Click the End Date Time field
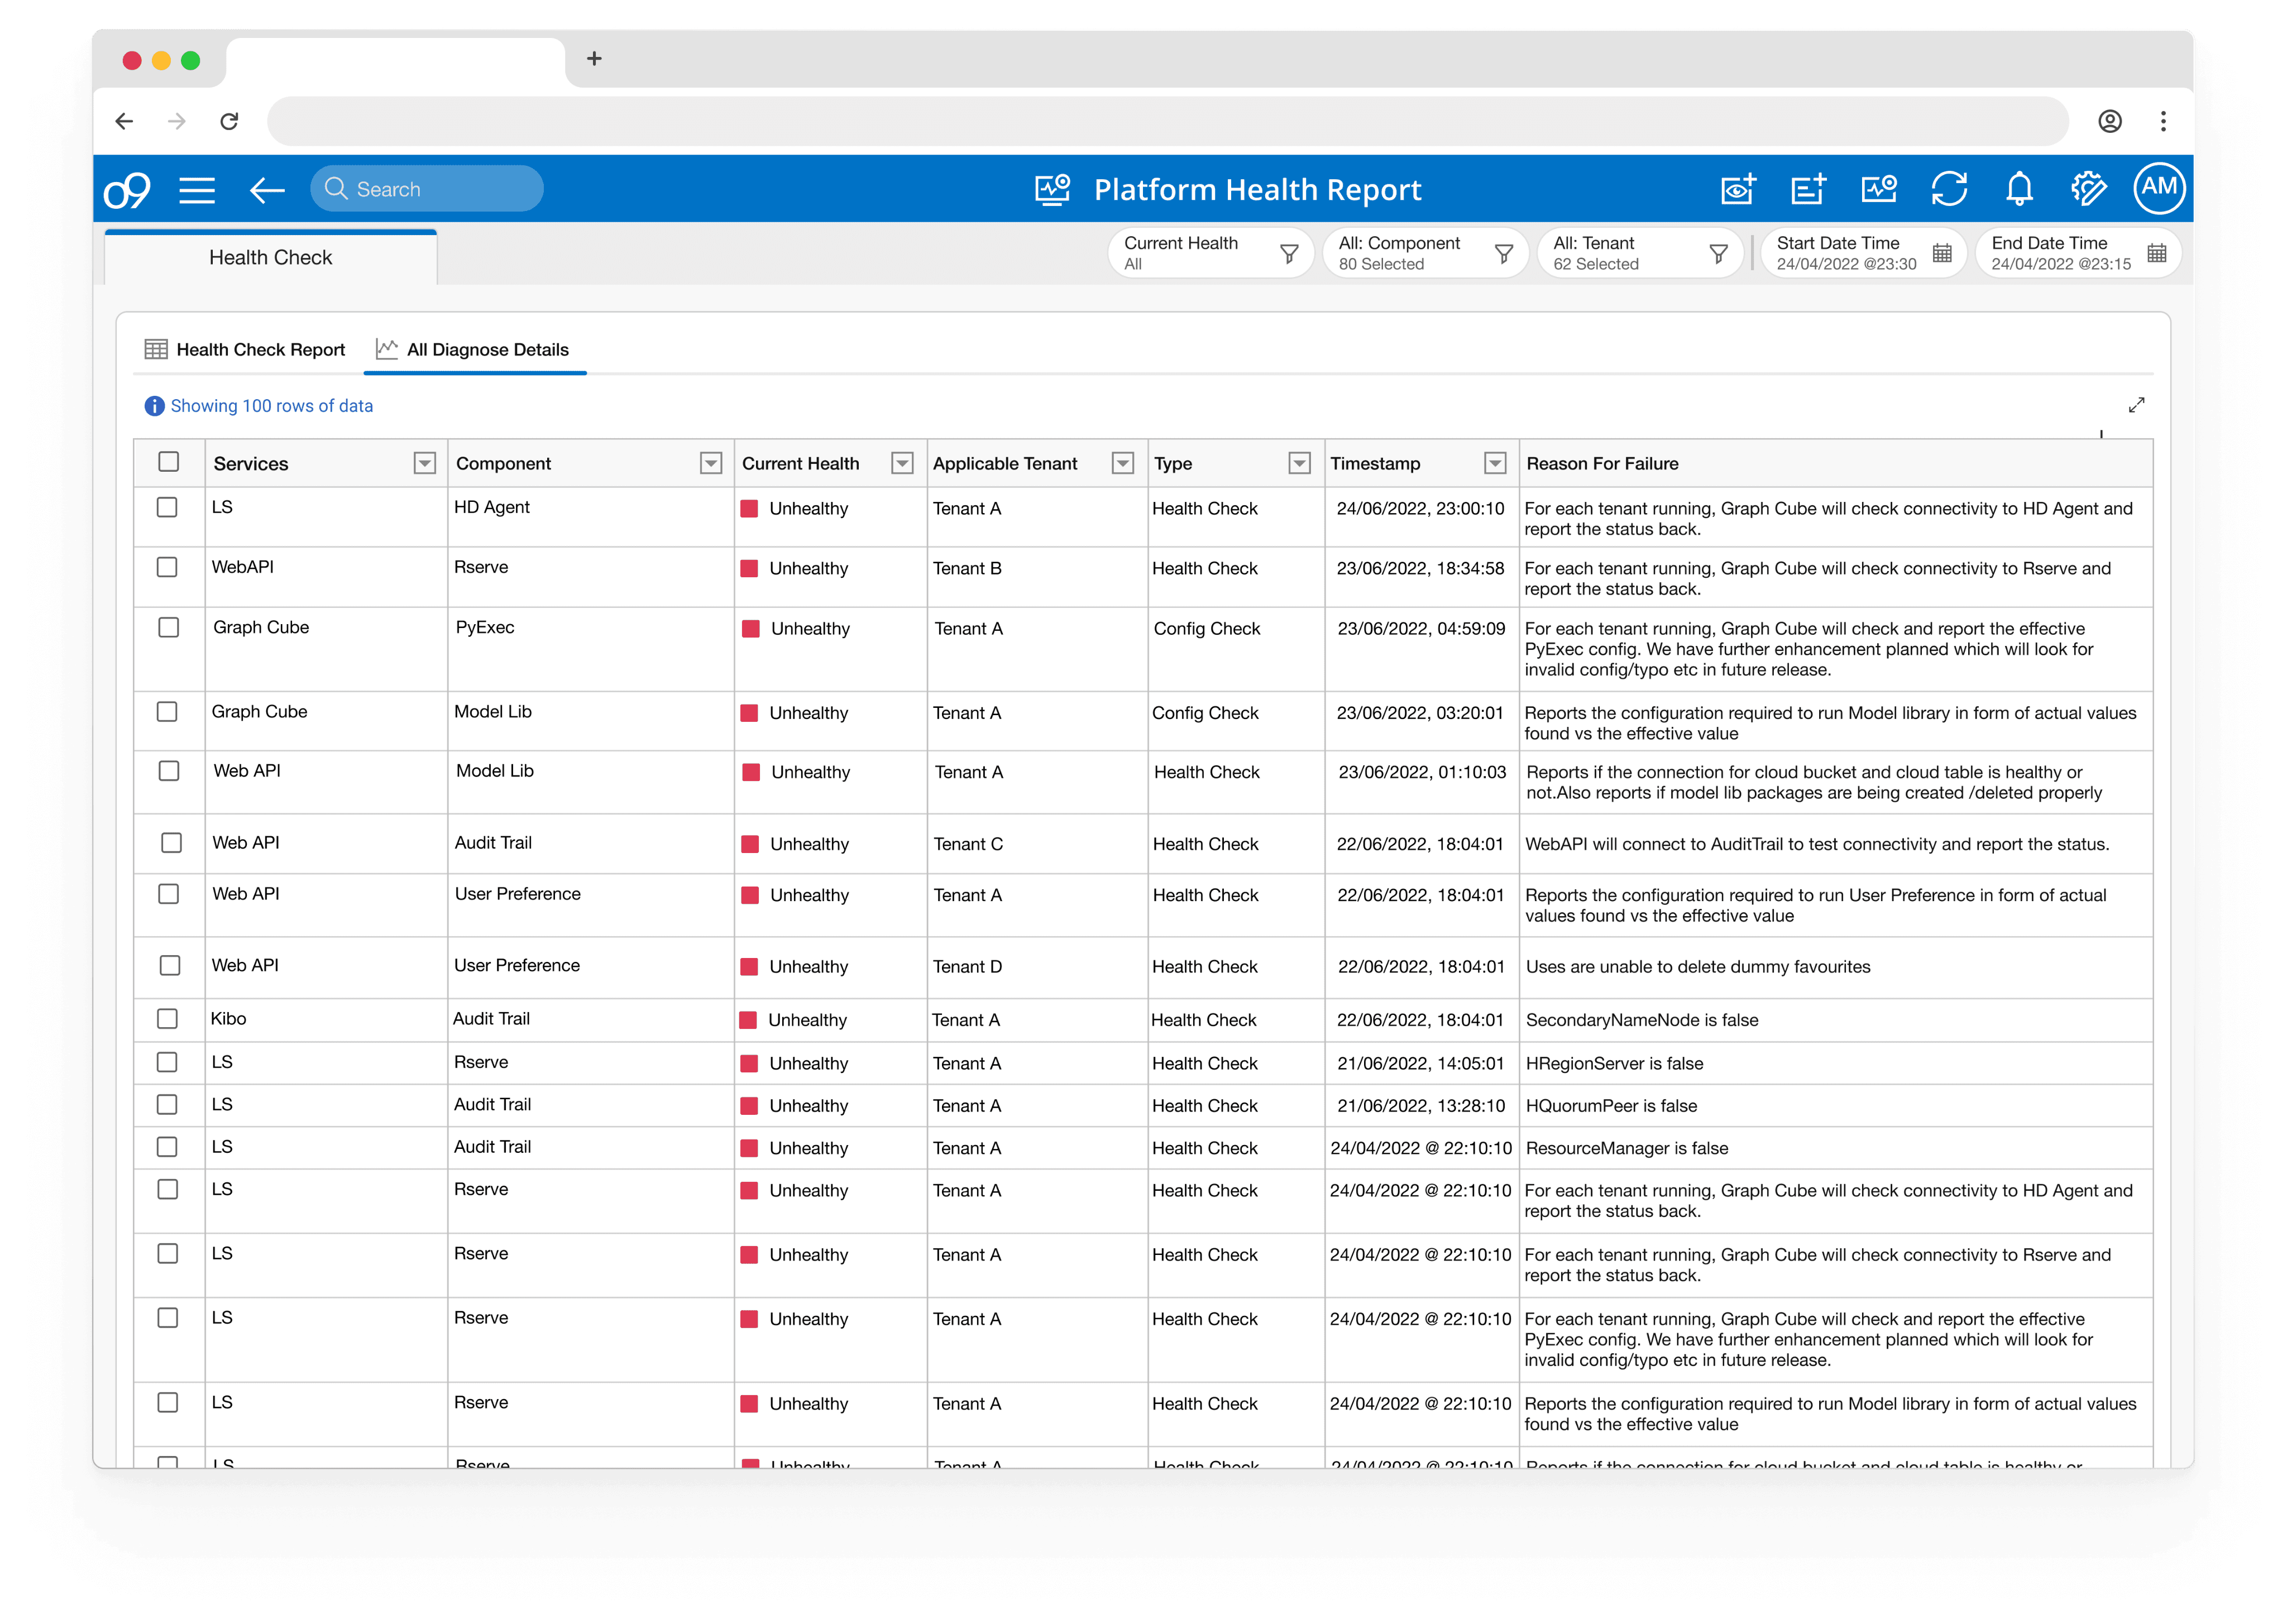The width and height of the screenshot is (2287, 1624). pos(2078,253)
